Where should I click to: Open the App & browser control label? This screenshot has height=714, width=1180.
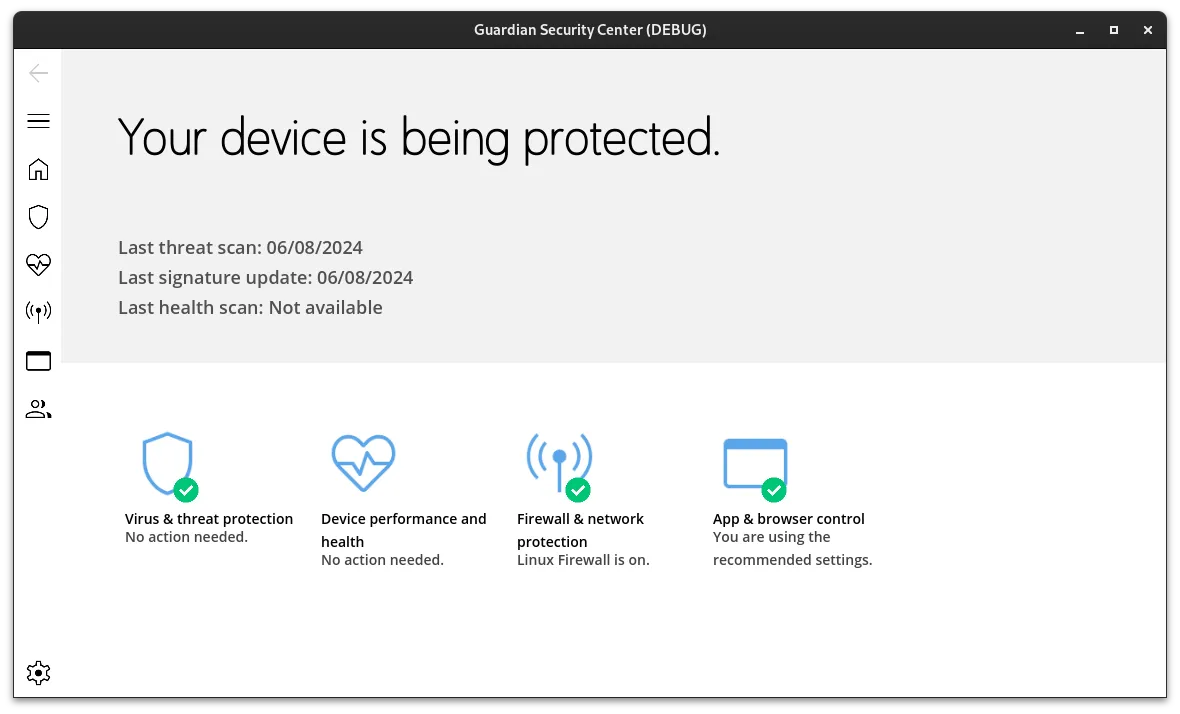tap(788, 519)
